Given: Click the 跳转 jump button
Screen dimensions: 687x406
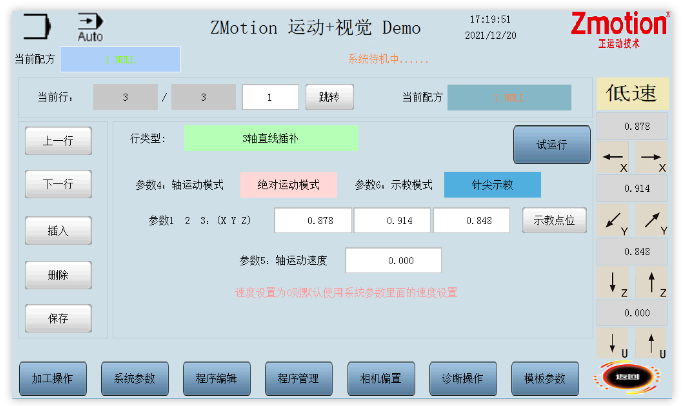Looking at the screenshot, I should (x=329, y=97).
